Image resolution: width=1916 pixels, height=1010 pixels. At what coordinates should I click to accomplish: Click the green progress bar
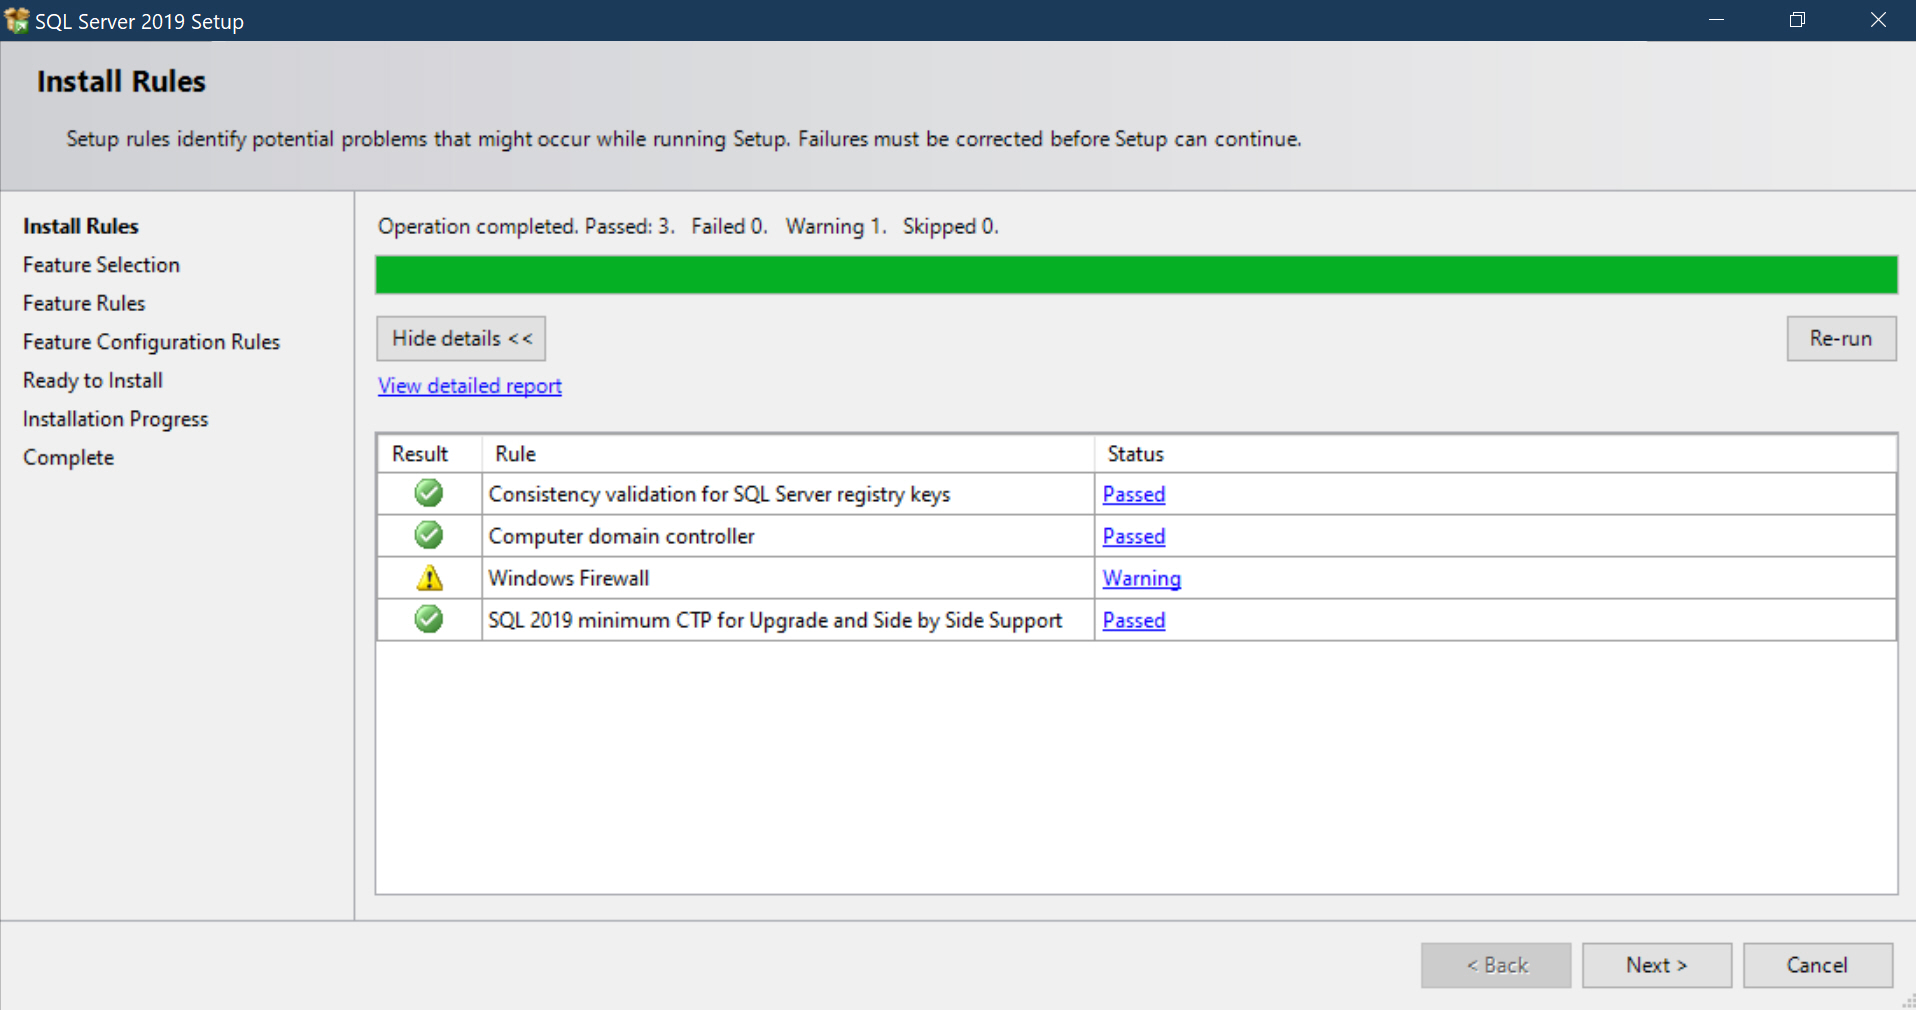click(x=1136, y=275)
